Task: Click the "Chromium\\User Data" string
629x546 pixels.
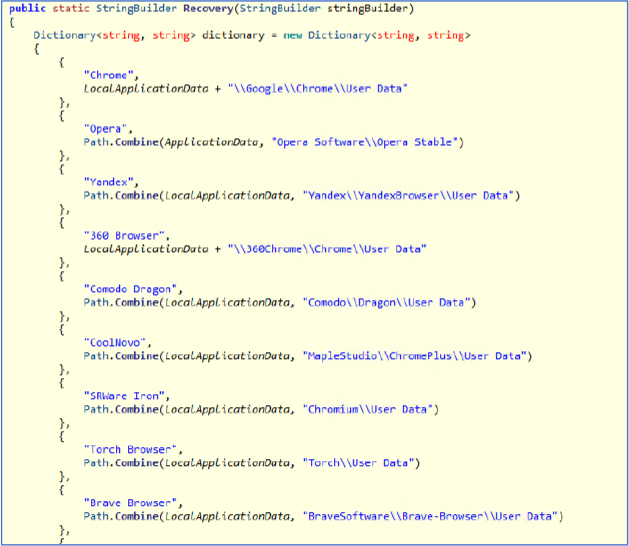Action: (367, 409)
